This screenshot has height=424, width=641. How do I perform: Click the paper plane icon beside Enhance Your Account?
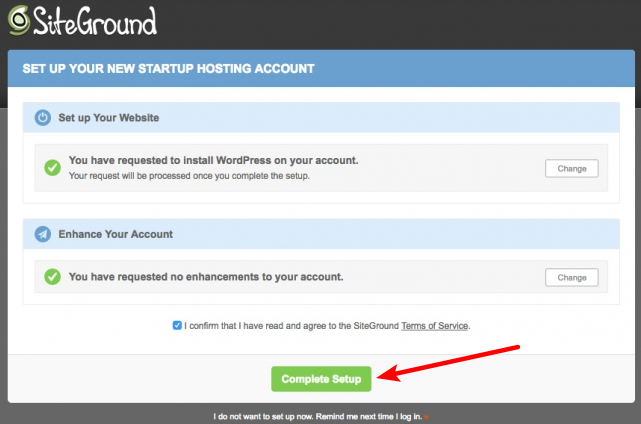point(43,234)
